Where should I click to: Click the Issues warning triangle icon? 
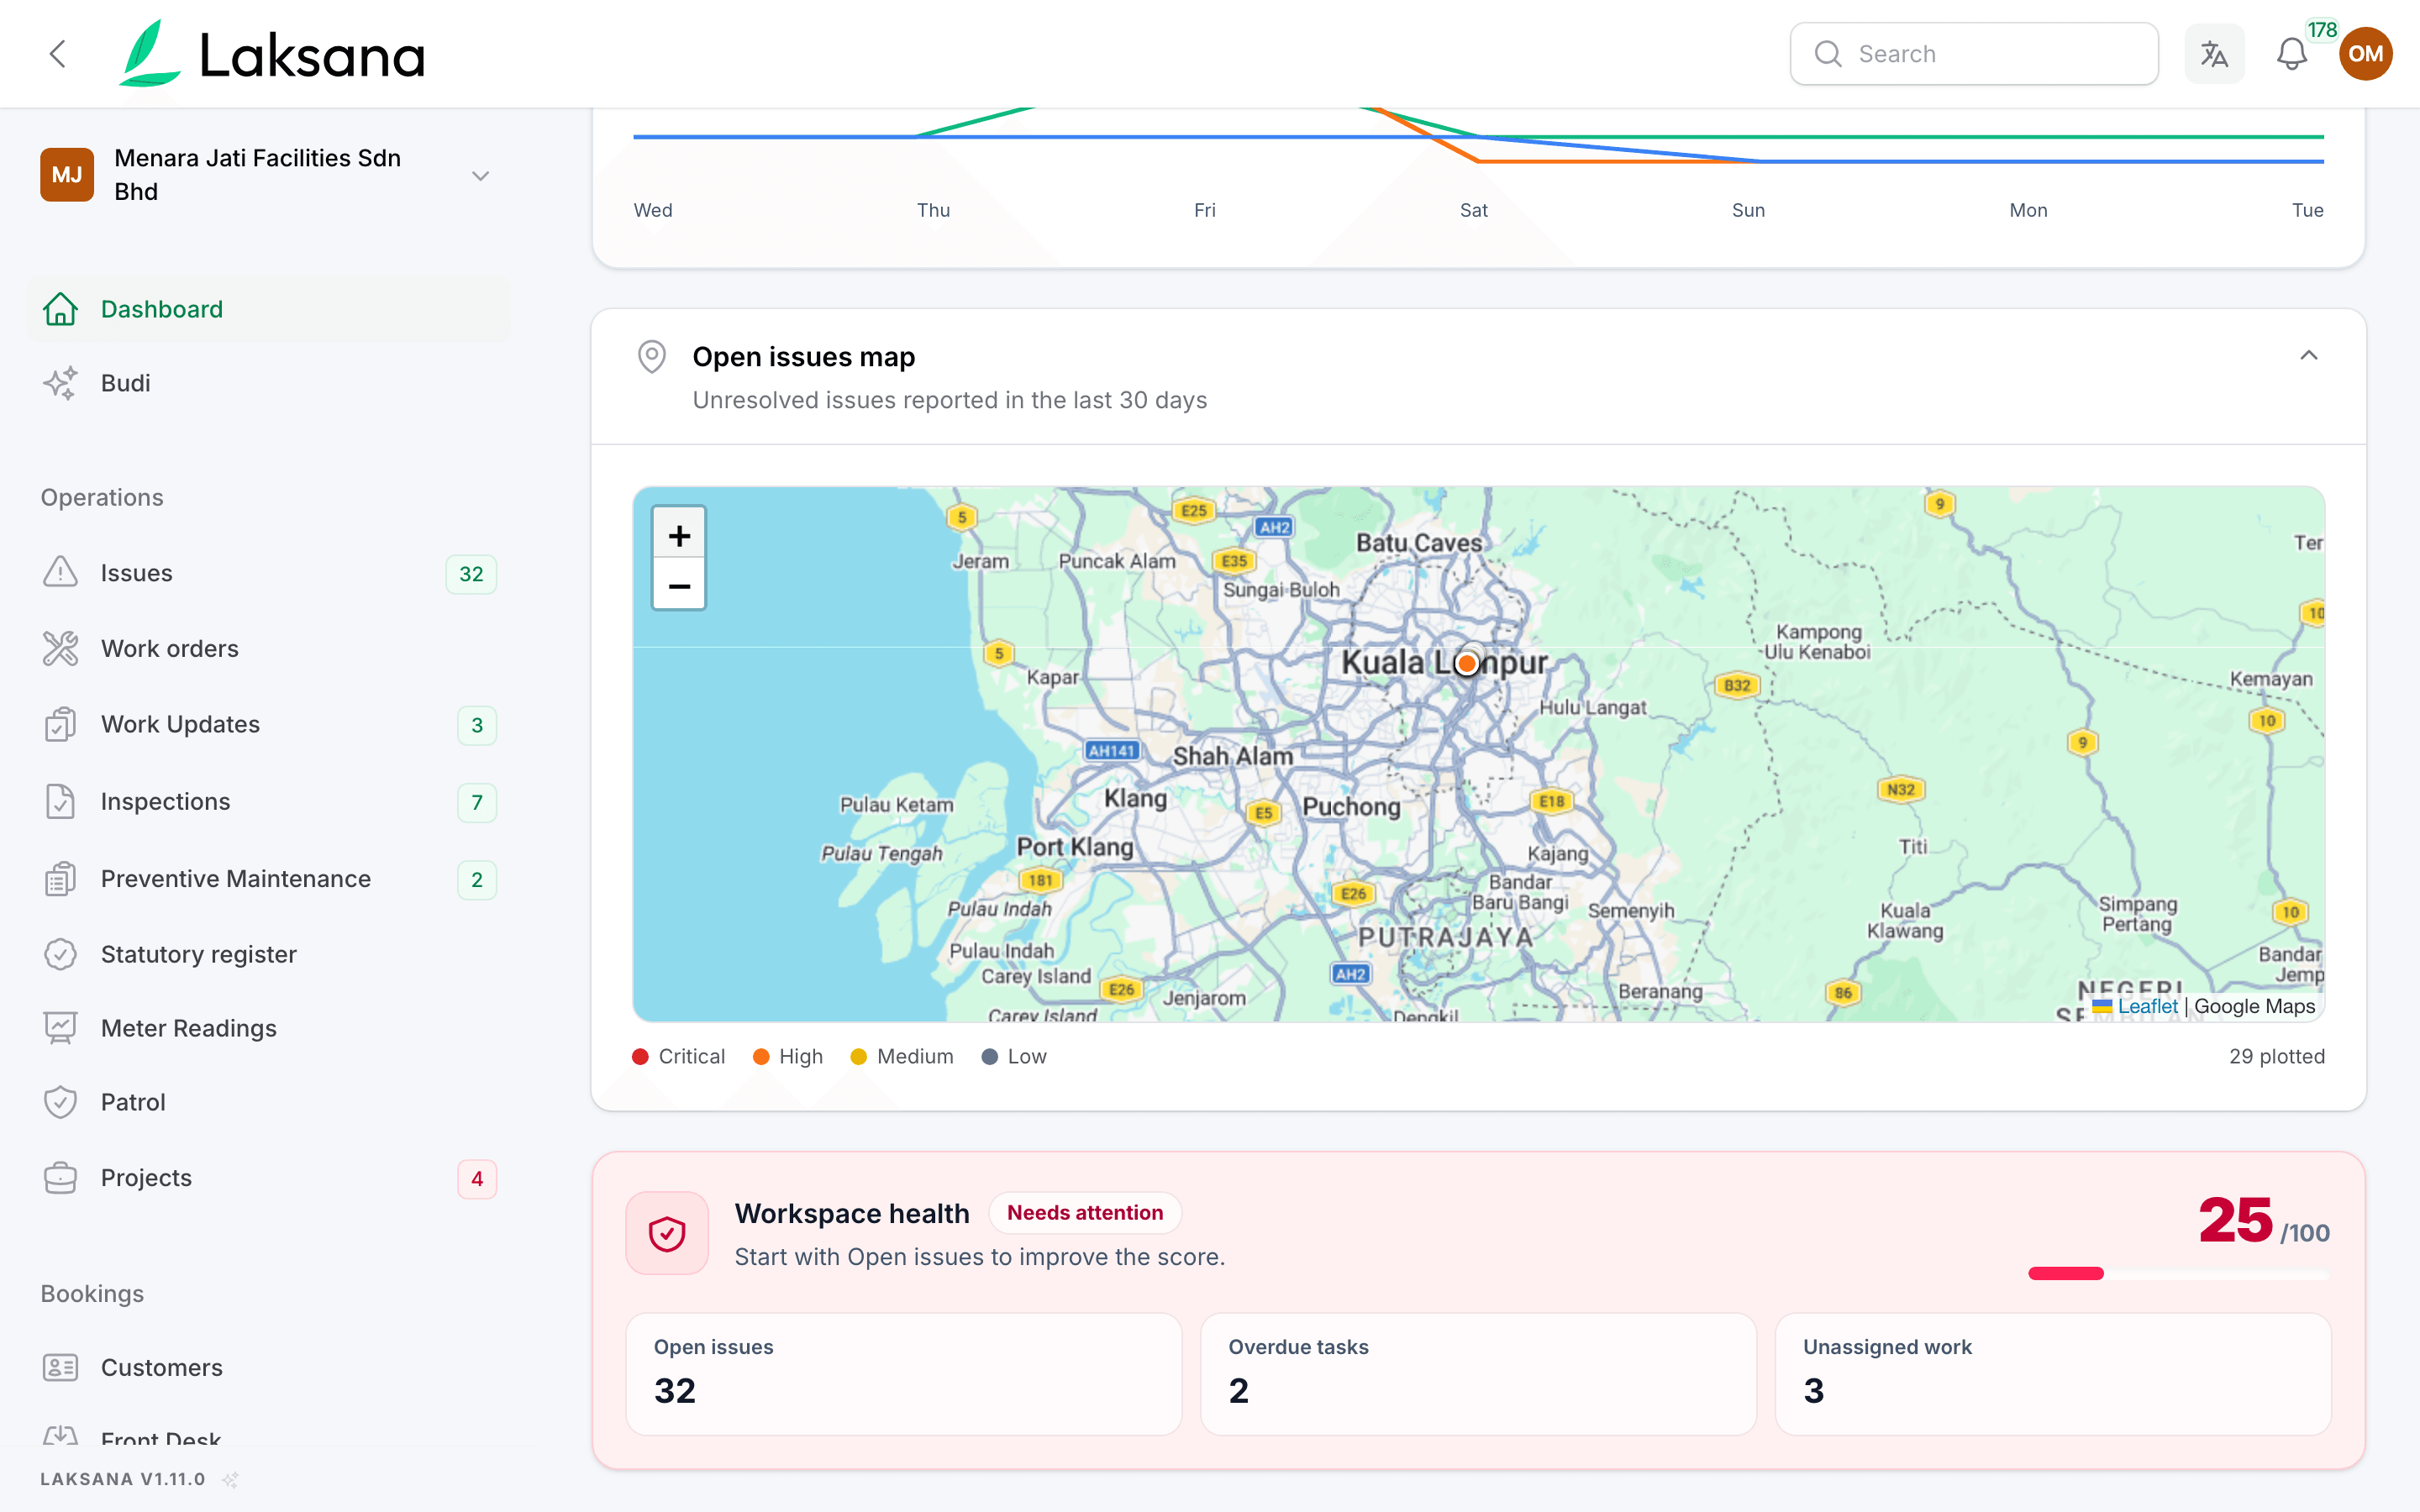coord(60,573)
